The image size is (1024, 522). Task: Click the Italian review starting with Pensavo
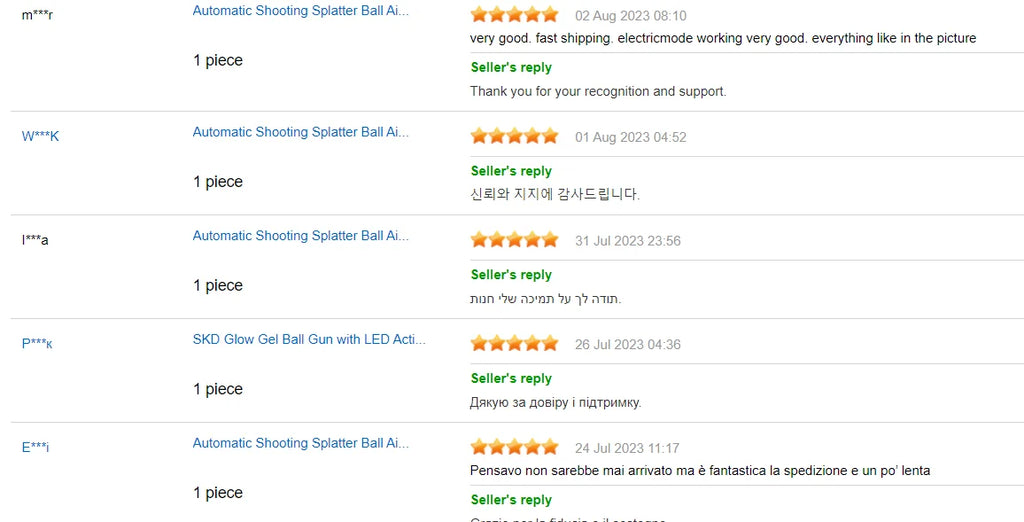click(700, 470)
